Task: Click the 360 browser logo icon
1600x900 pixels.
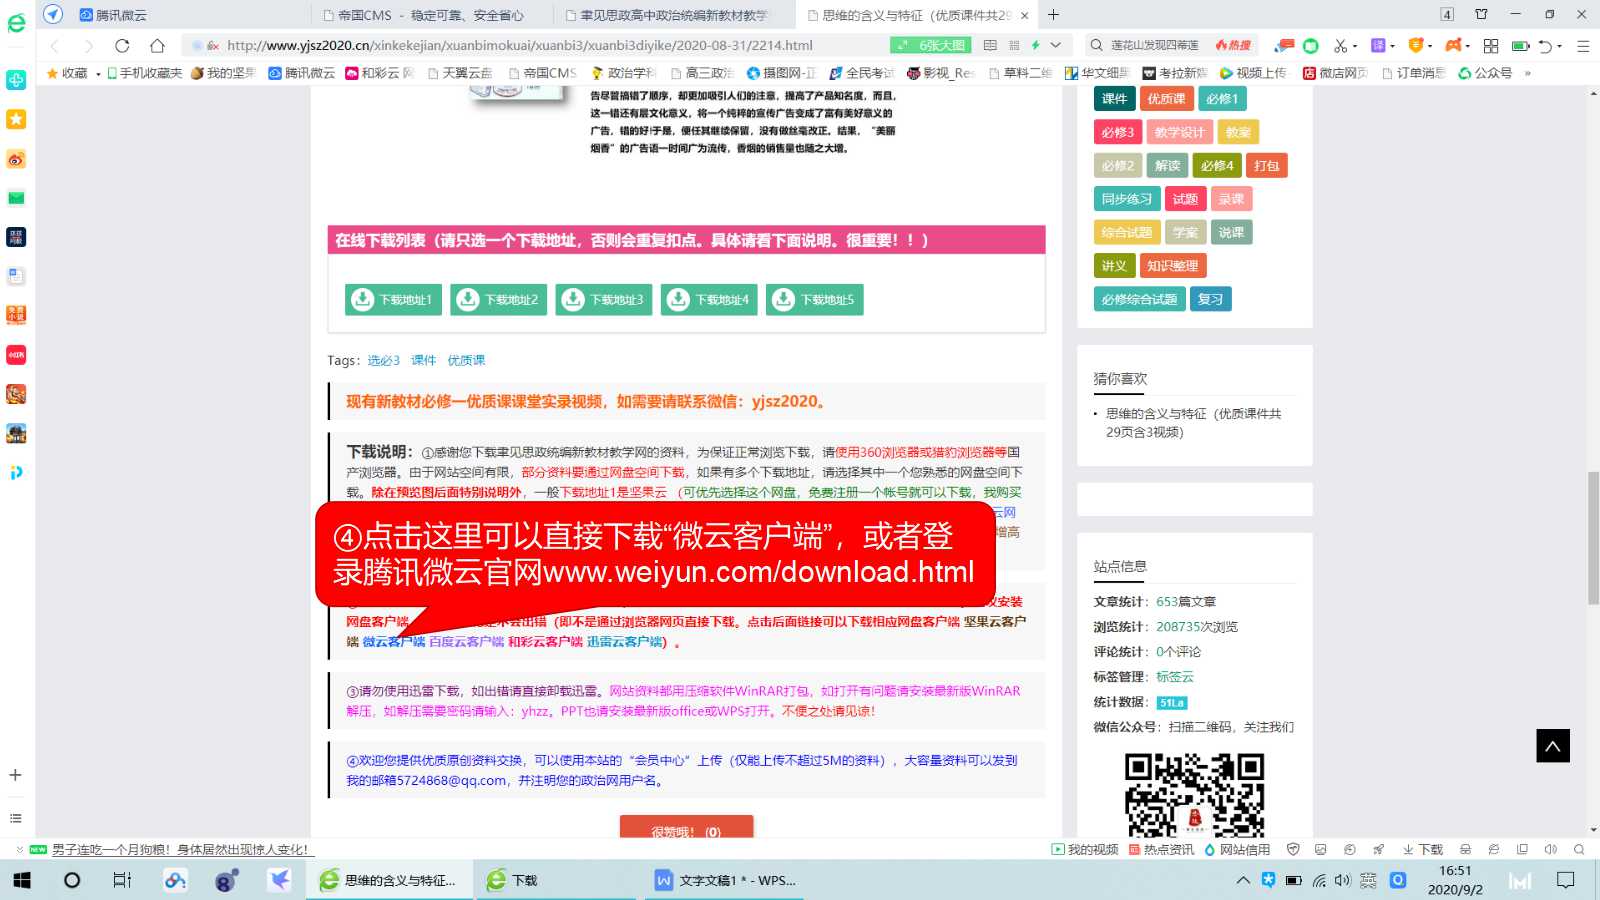Action: click(x=17, y=22)
